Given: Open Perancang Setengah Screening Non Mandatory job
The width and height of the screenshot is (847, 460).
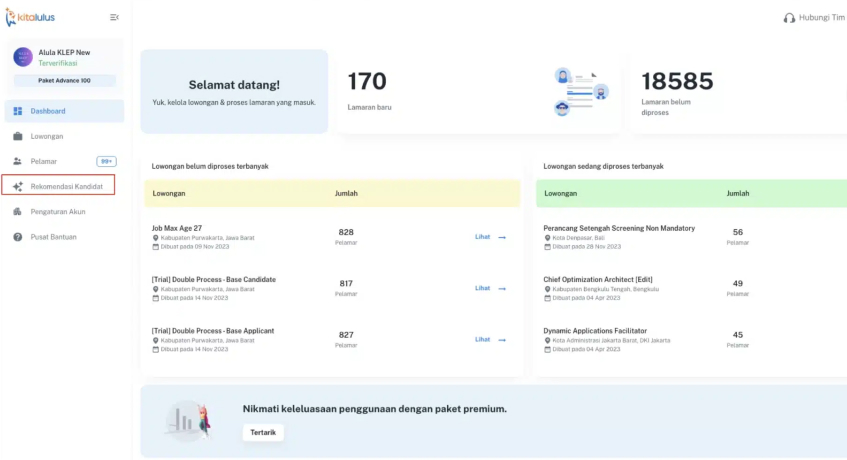Looking at the screenshot, I should coord(618,228).
